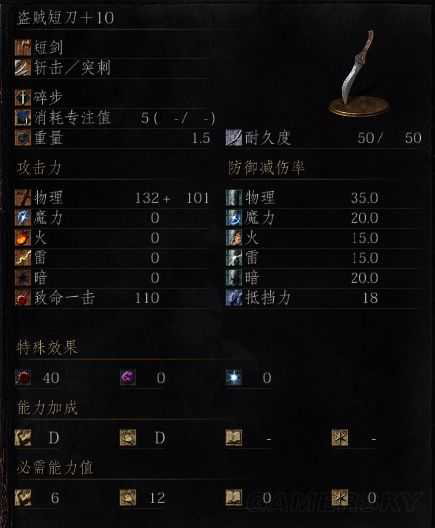Click the dagger weapon preview image

360,73
